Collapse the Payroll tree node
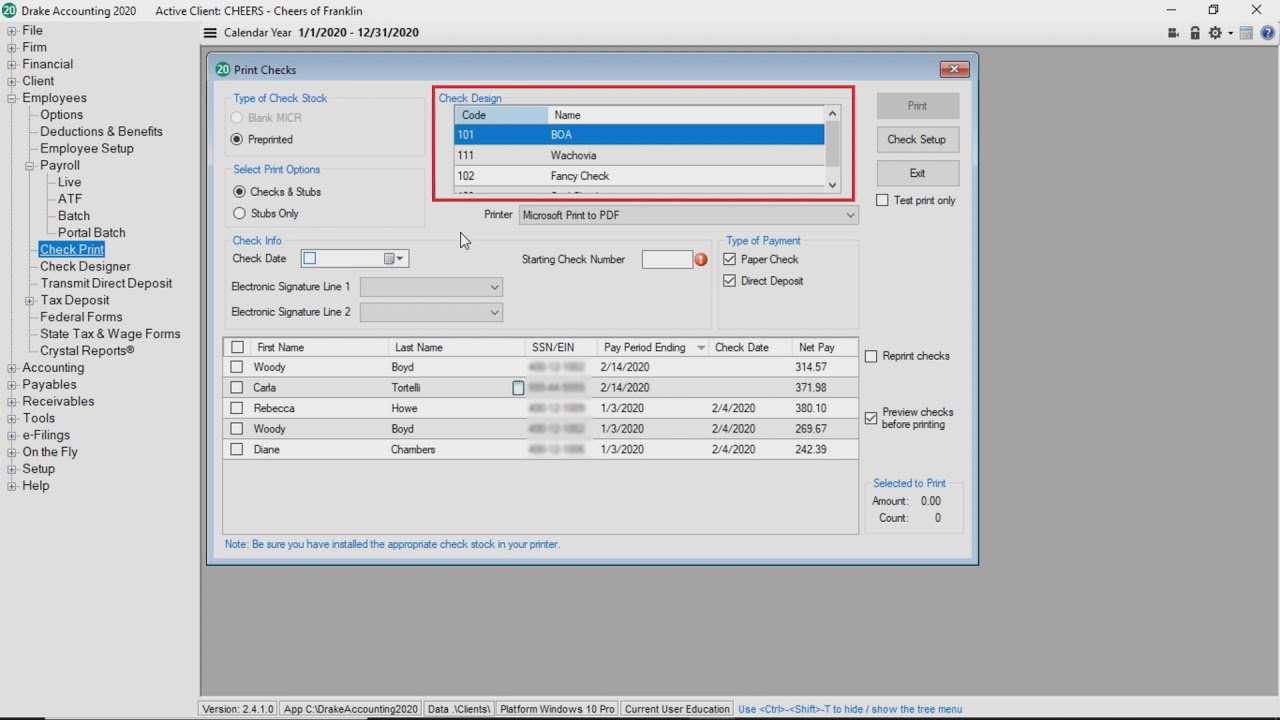This screenshot has width=1280, height=720. 30,166
